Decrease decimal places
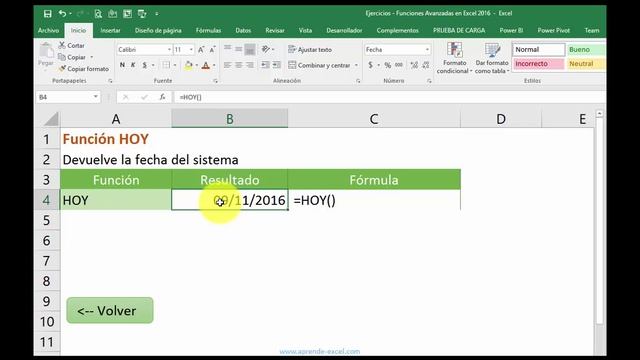The image size is (640, 360). click(x=426, y=65)
